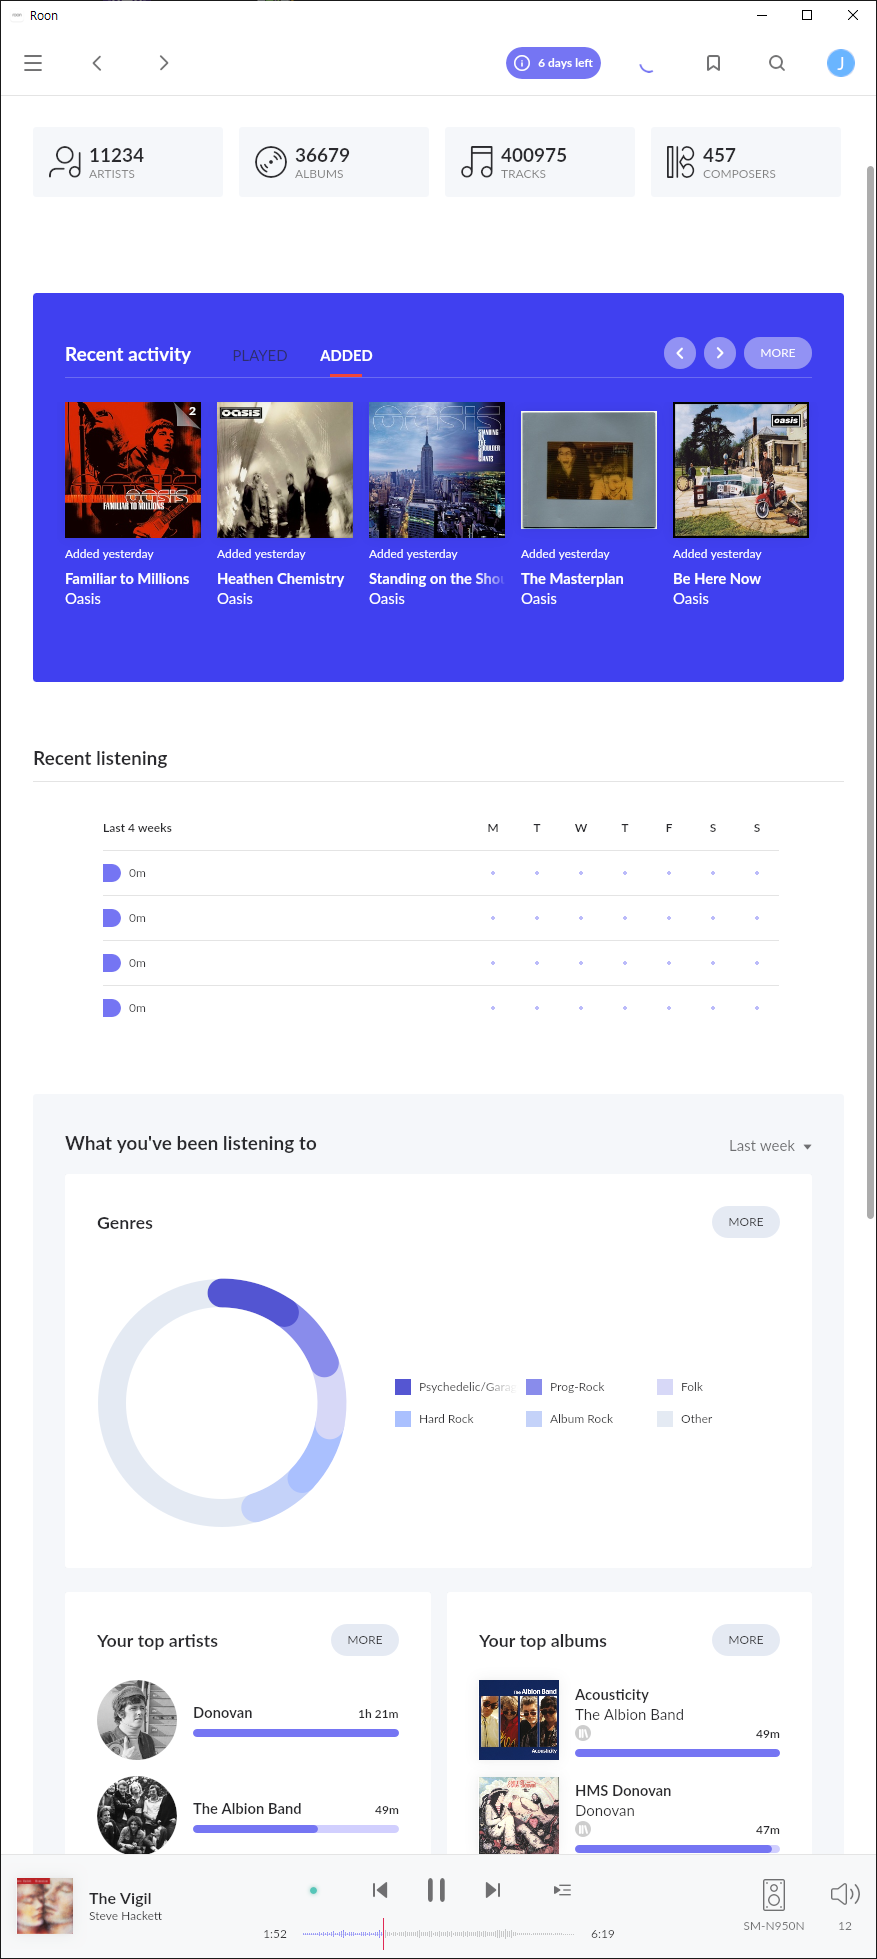Viewport: 877px width, 1959px height.
Task: Show previous recent activity items
Action: point(680,353)
